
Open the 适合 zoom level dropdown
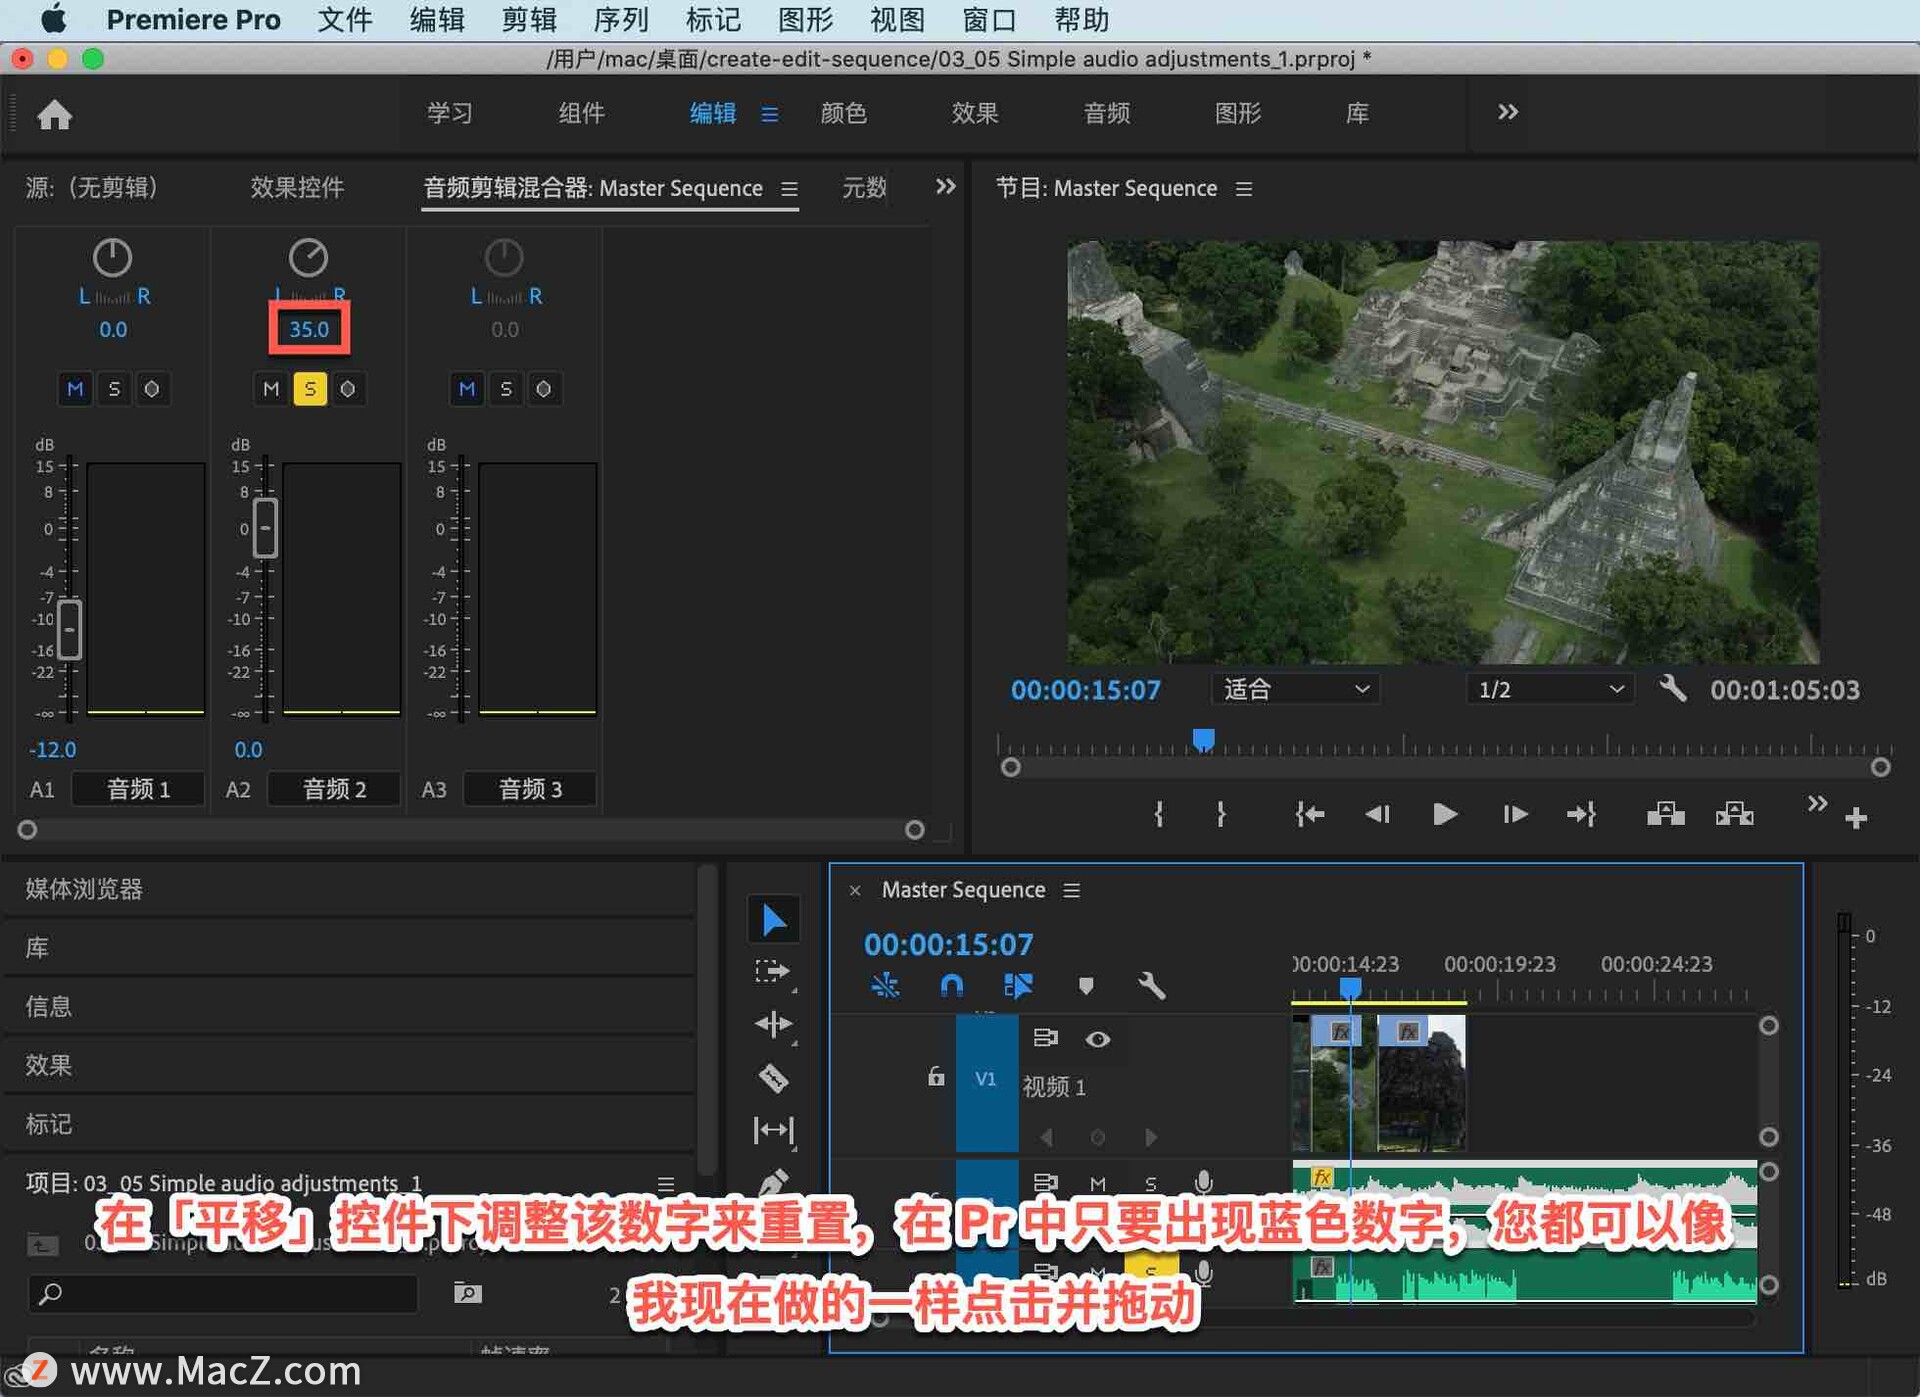point(1294,688)
